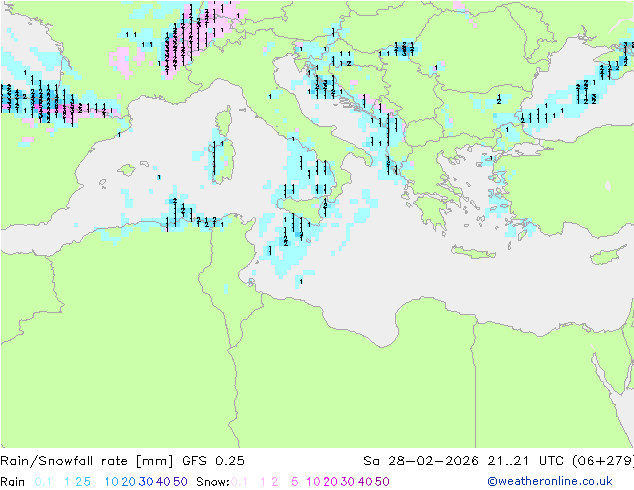Click the island of Corsica on the map

tap(224, 121)
